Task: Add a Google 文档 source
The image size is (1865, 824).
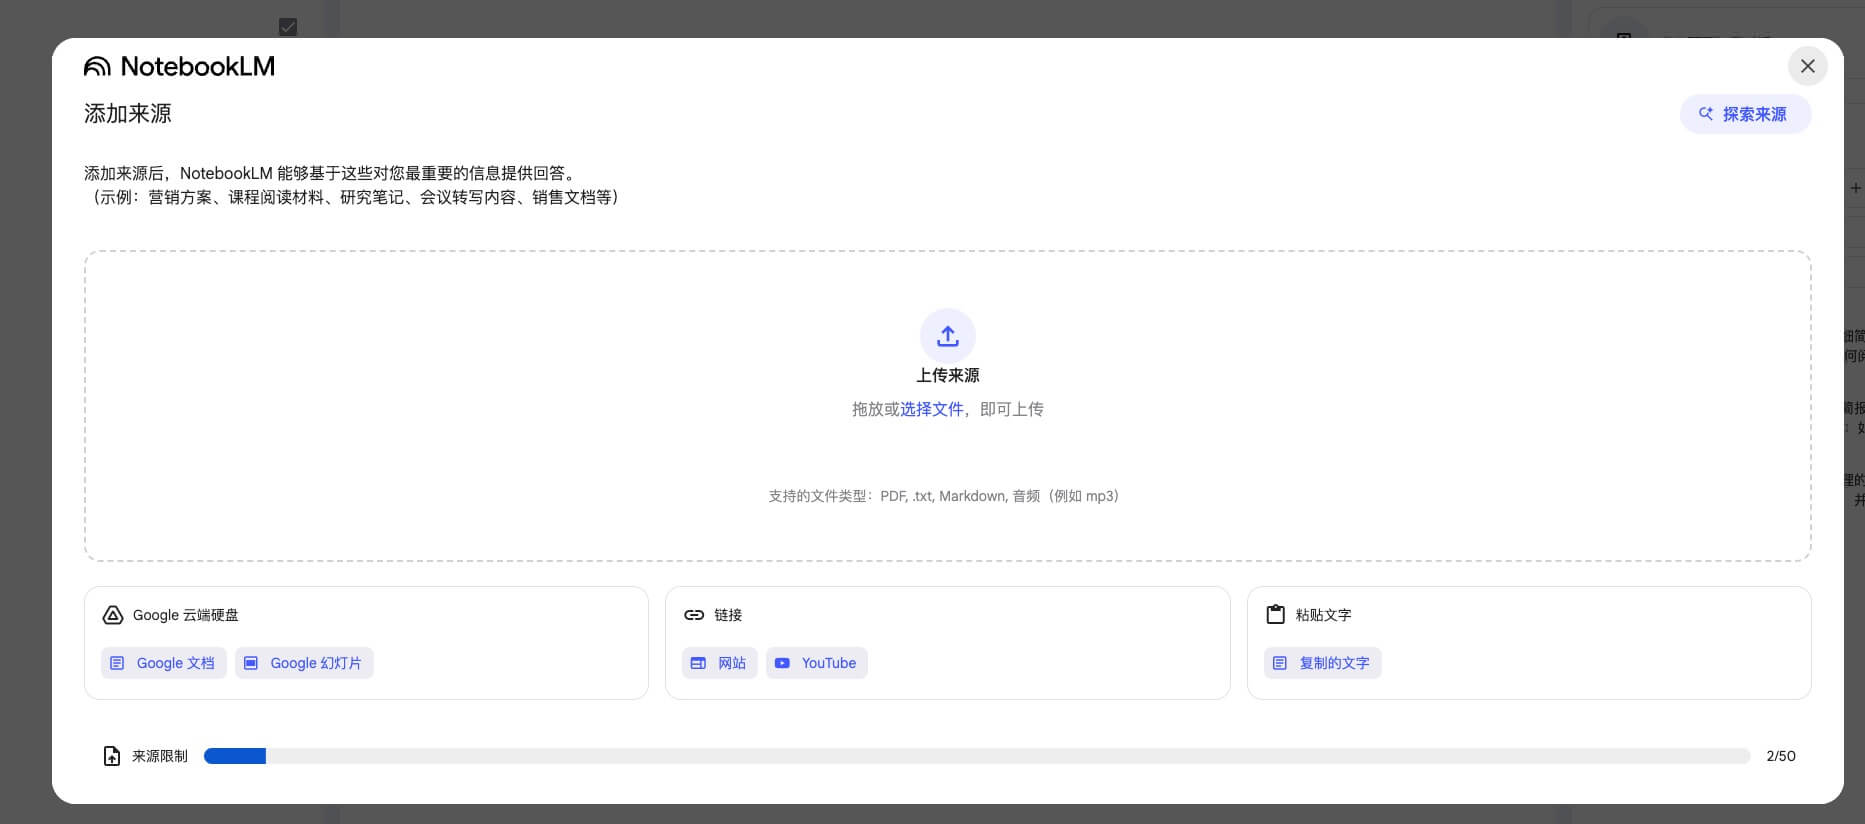Action: 163,663
